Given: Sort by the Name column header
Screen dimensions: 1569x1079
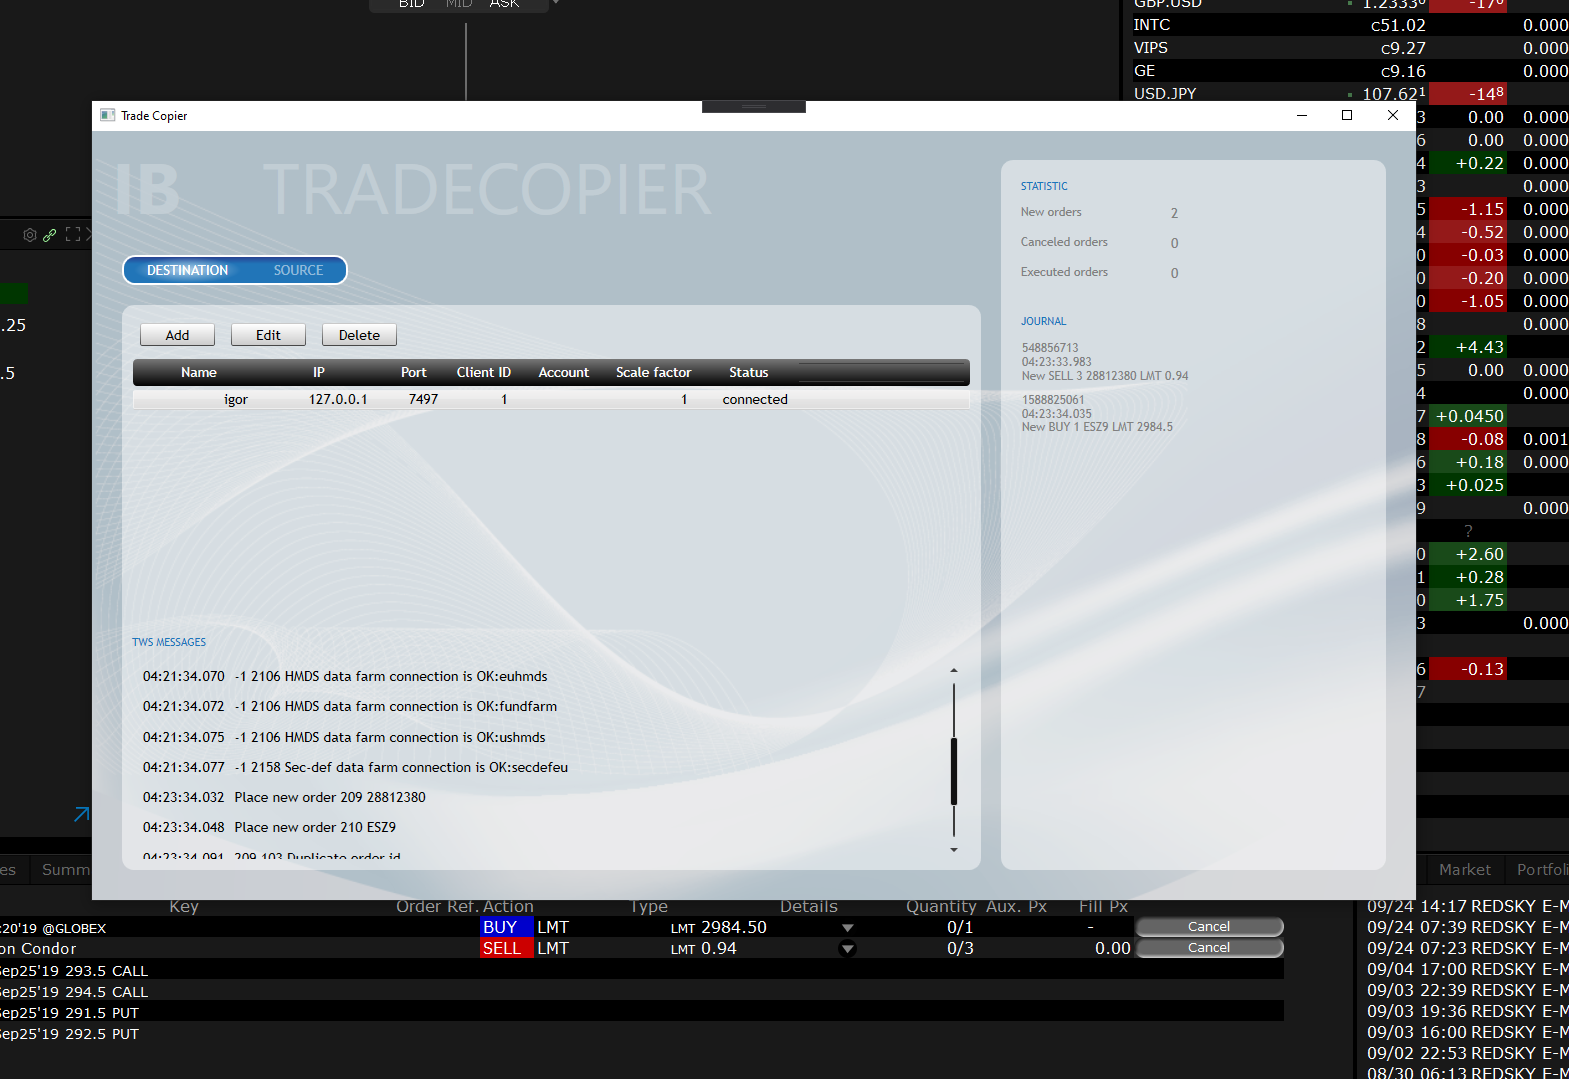Looking at the screenshot, I should 199,372.
